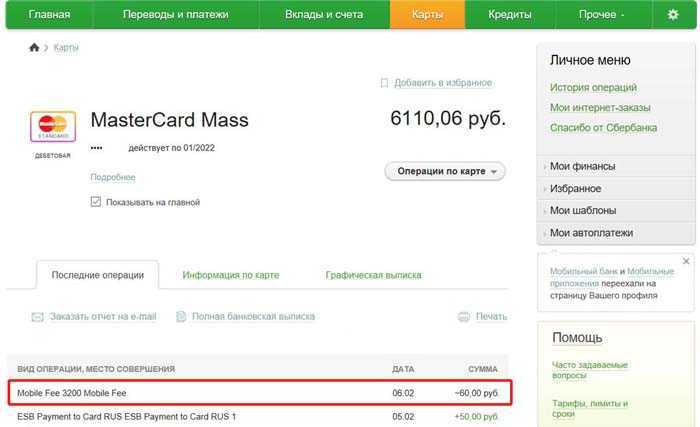The height and width of the screenshot is (427, 700).
Task: Open the settings gear in navigation bar
Action: (x=673, y=15)
